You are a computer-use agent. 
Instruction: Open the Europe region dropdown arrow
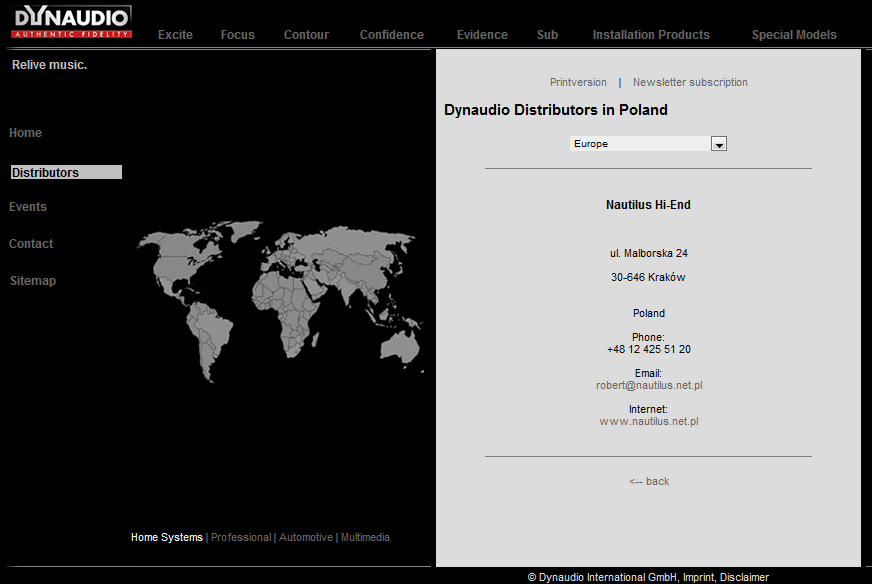719,144
